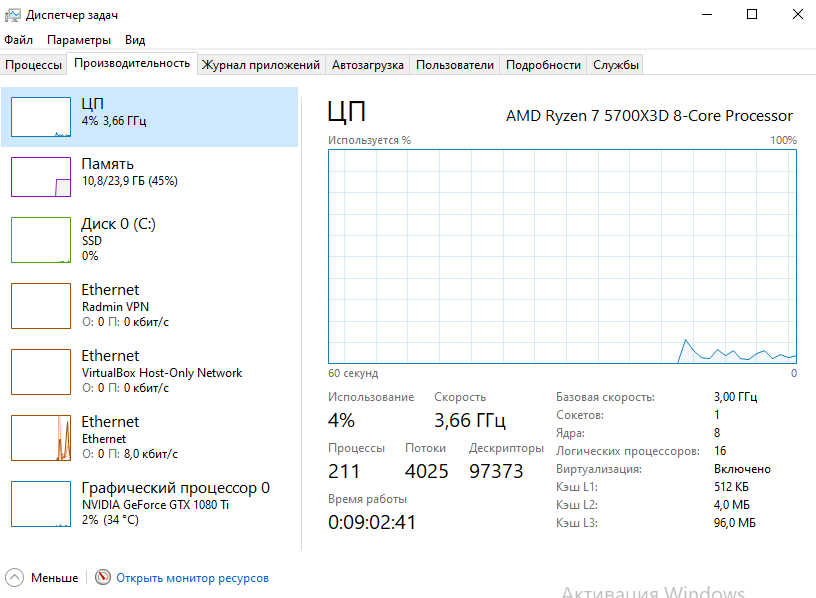The height and width of the screenshot is (598, 816).
Task: Click the processes count '211'
Action: coord(344,471)
